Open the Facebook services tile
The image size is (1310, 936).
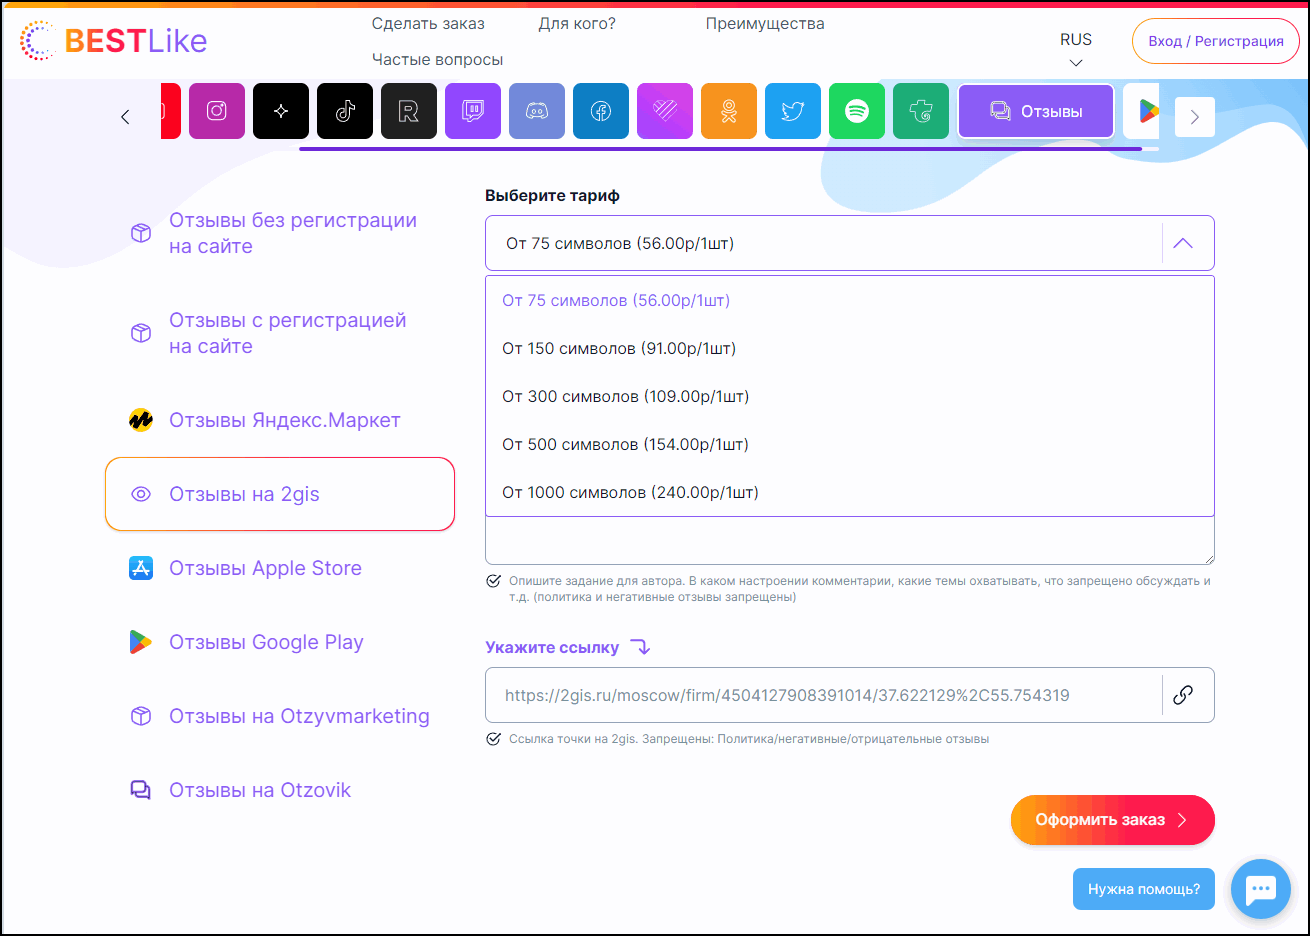[601, 111]
